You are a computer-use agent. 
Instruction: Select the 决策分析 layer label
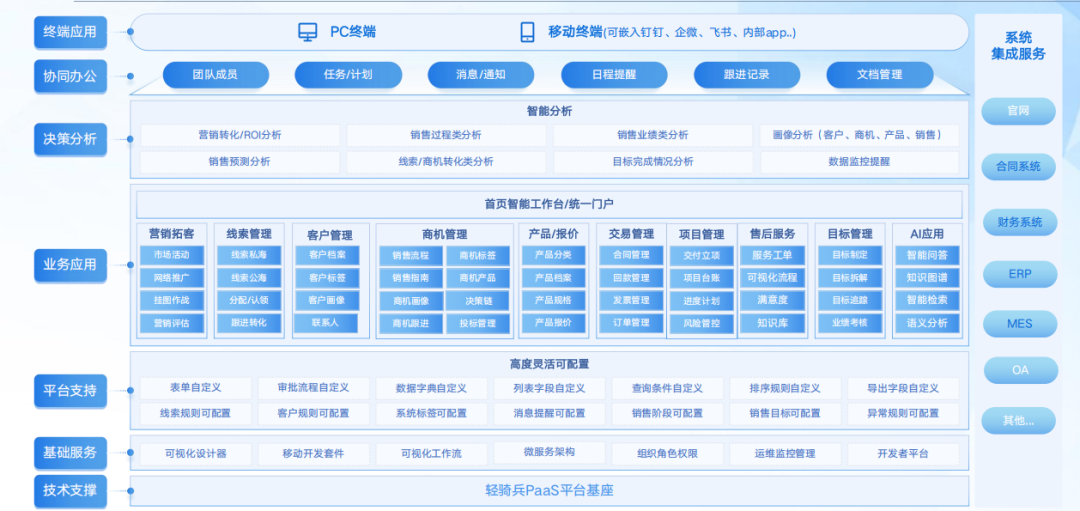(70, 139)
